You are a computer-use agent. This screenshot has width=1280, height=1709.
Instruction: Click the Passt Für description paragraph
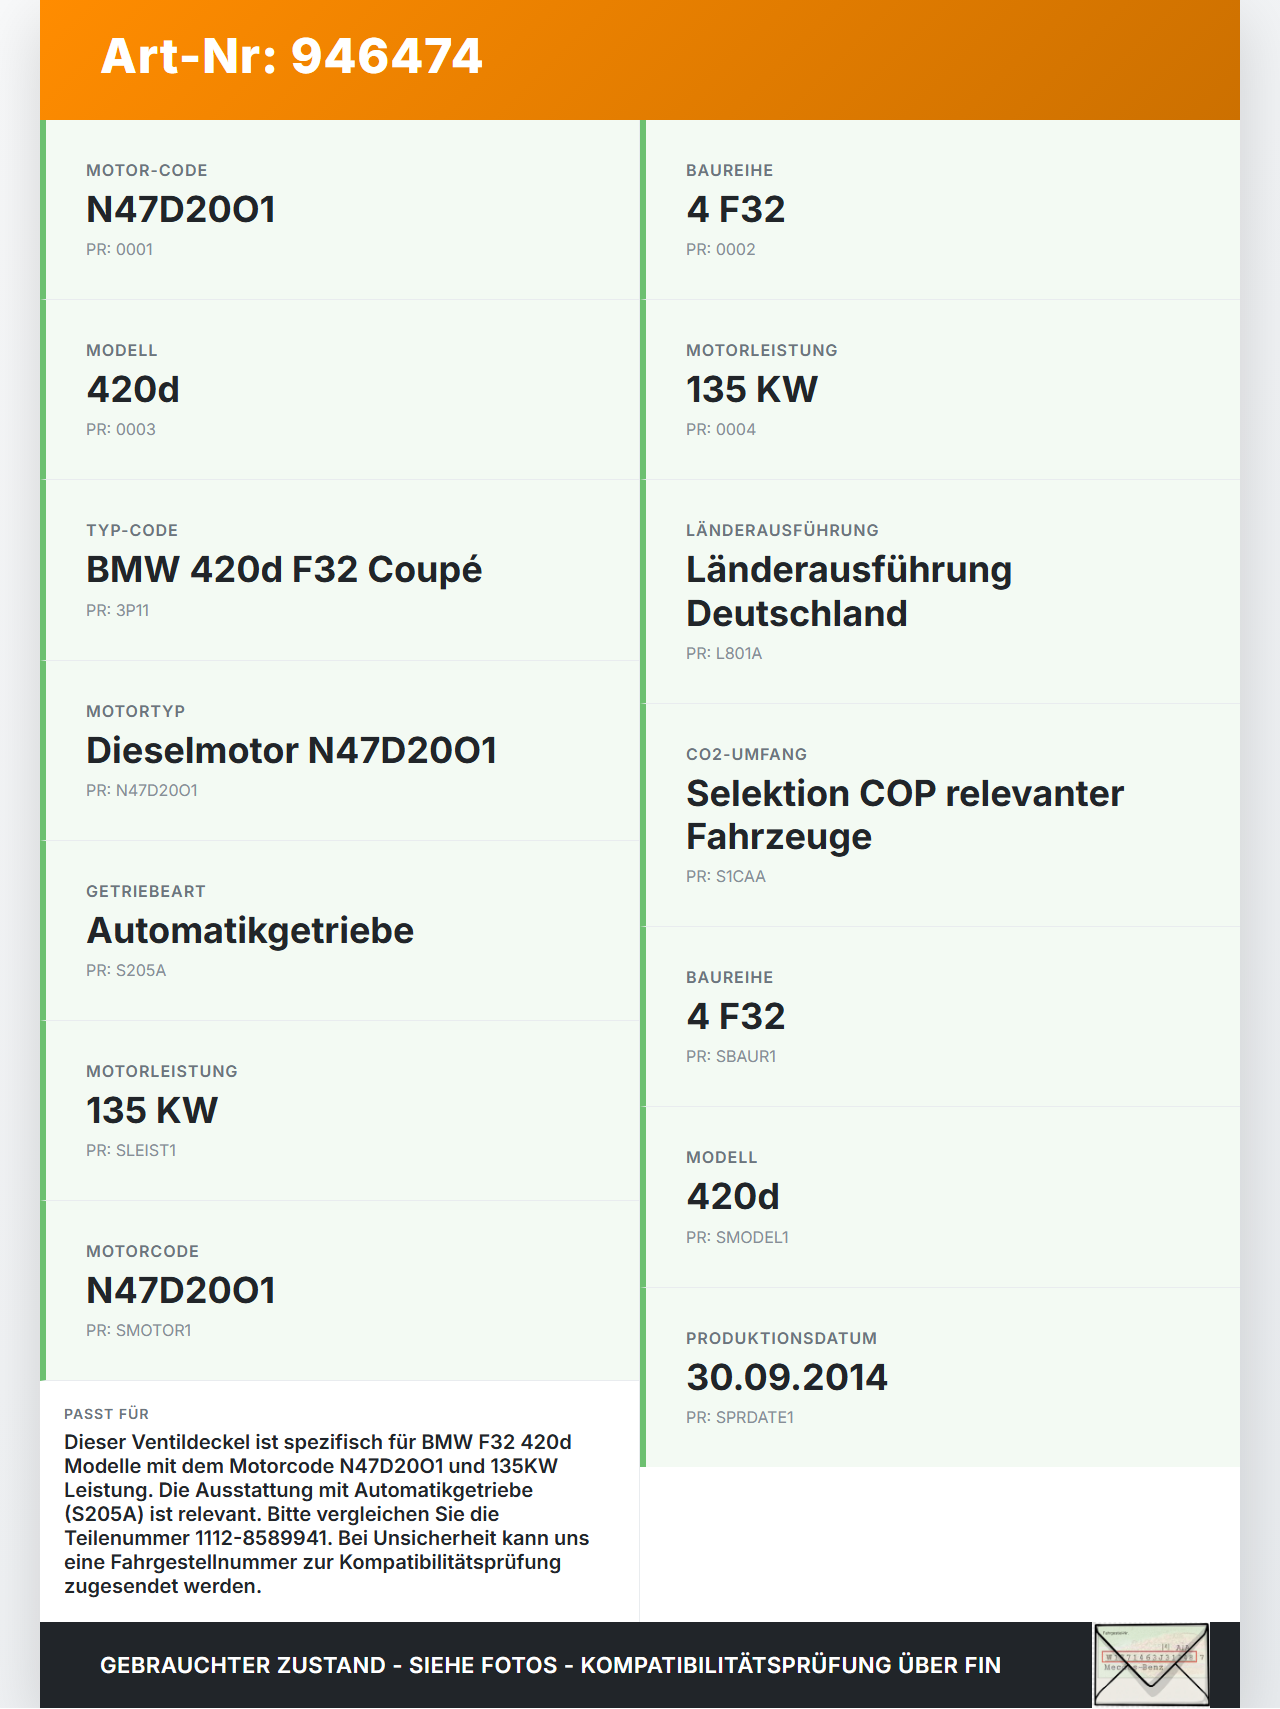click(x=327, y=1514)
